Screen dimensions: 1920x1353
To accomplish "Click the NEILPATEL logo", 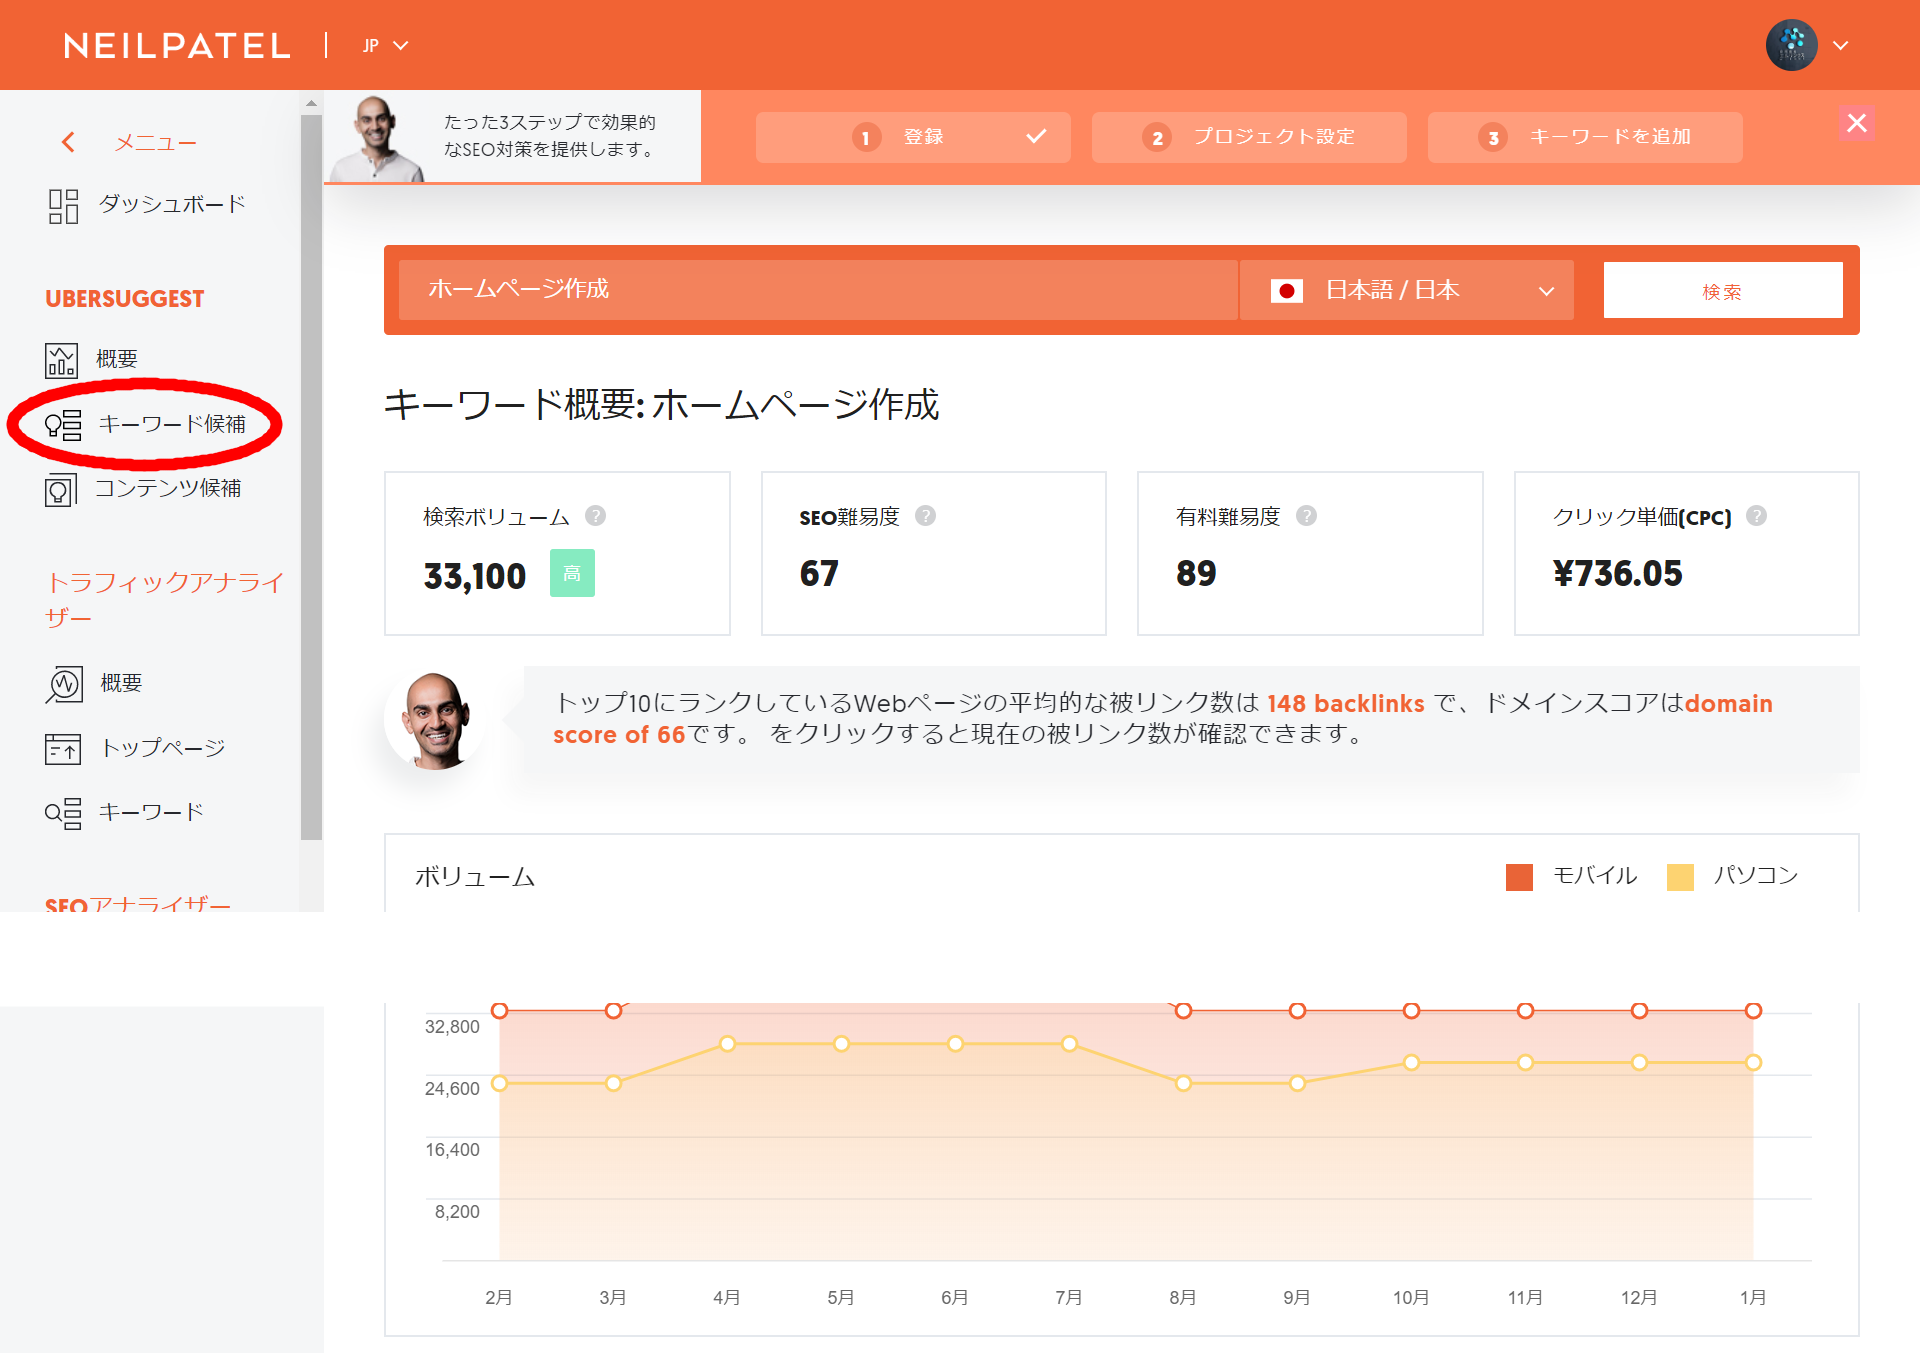I will coord(177,46).
